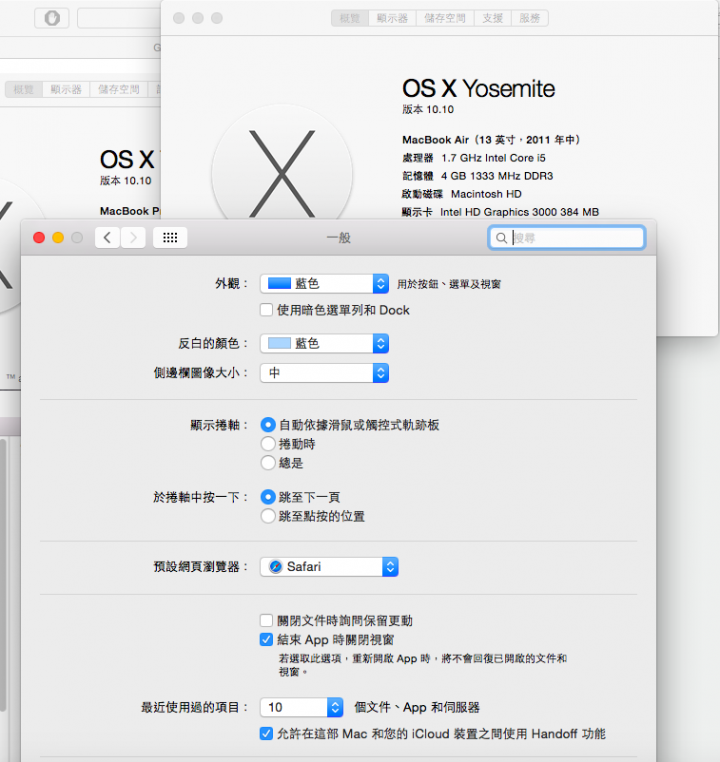Screen dimensions: 720x762
Task: Click the '版本 10.10' text in the MacBook Air window
Action: pyautogui.click(x=428, y=109)
